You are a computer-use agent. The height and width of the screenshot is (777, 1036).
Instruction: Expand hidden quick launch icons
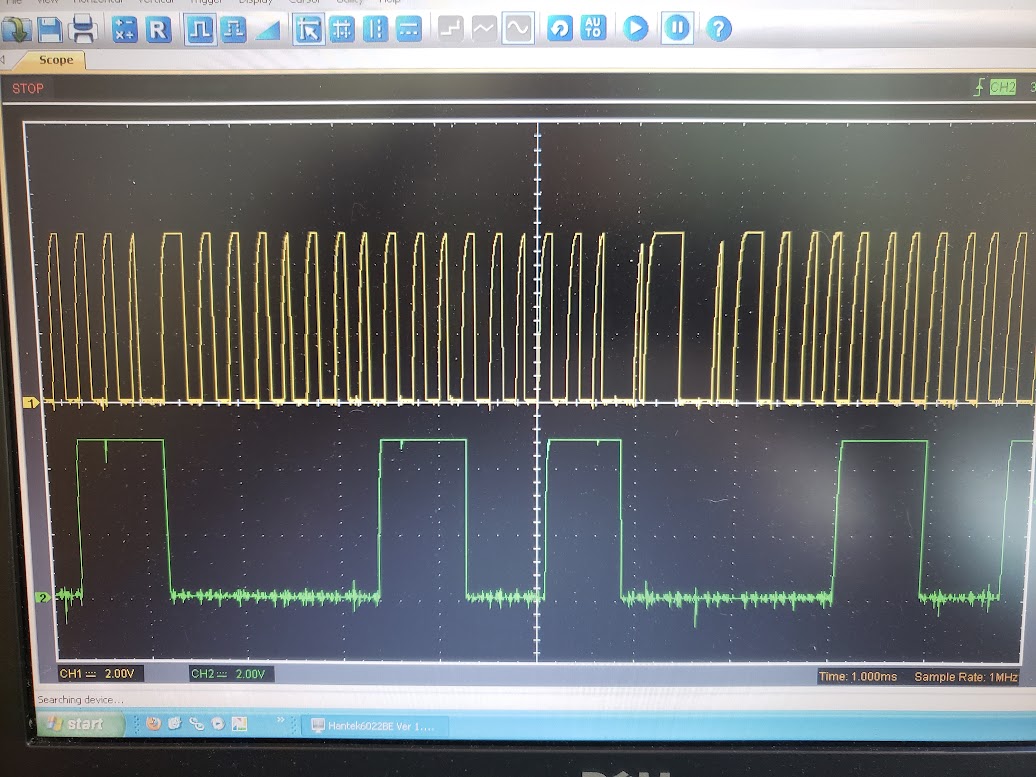tap(280, 719)
